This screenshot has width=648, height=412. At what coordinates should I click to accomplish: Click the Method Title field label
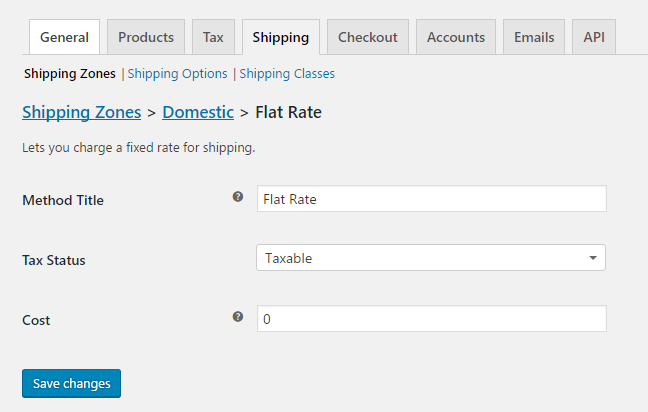tap(63, 200)
